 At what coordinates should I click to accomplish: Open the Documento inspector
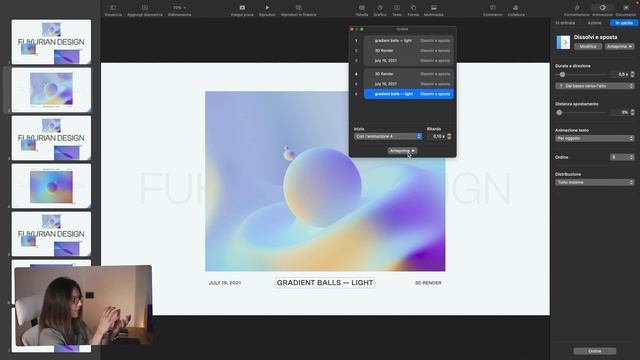click(626, 8)
